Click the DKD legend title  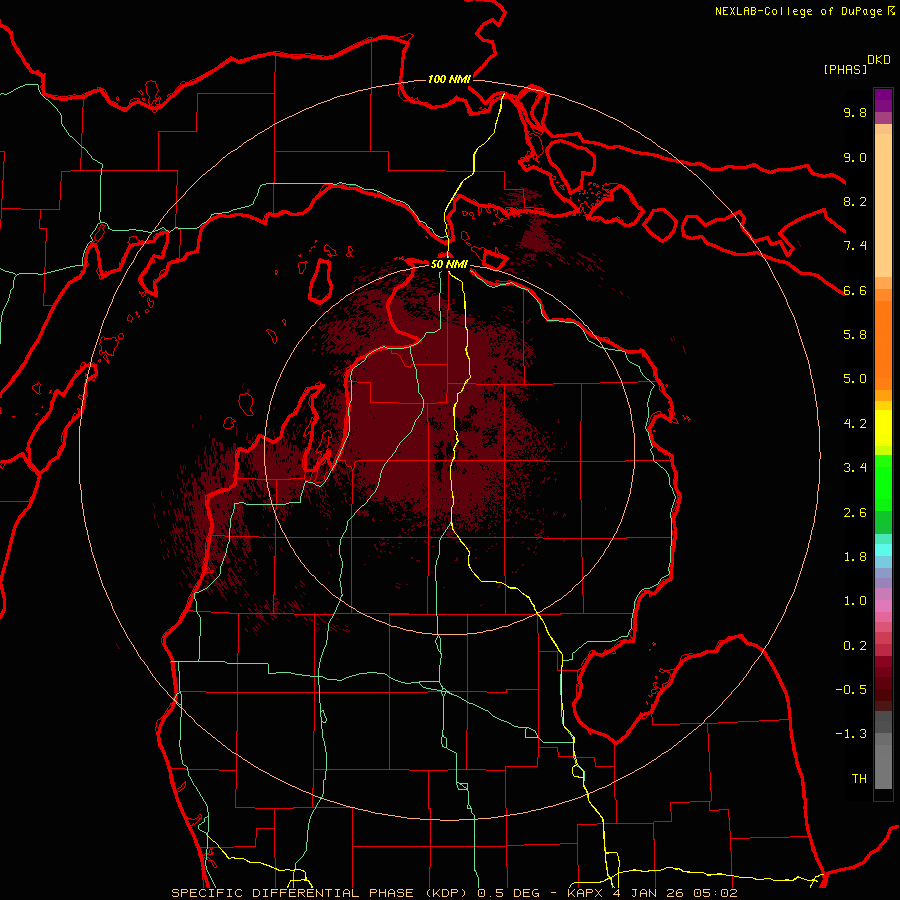coord(879,60)
